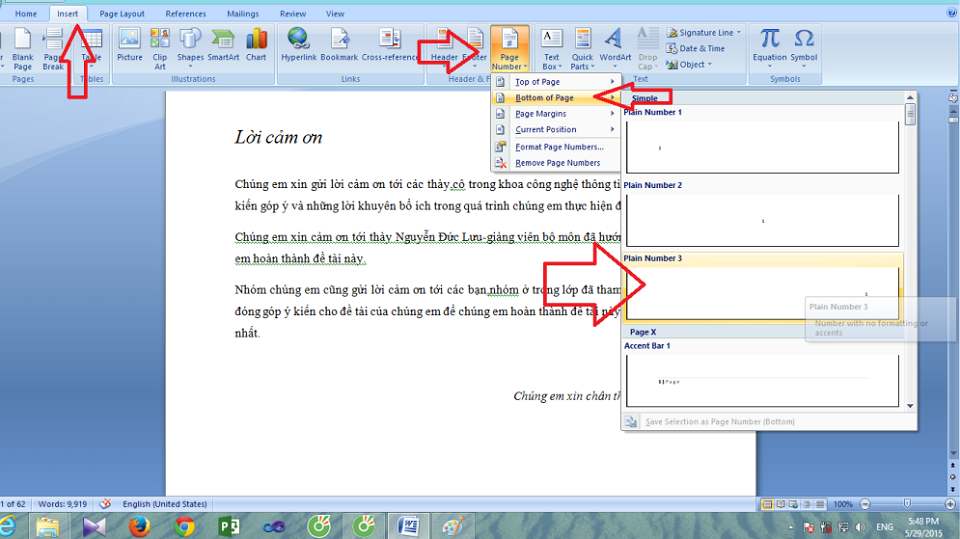Open the Shapes gallery
The width and height of the screenshot is (960, 539).
tap(190, 48)
